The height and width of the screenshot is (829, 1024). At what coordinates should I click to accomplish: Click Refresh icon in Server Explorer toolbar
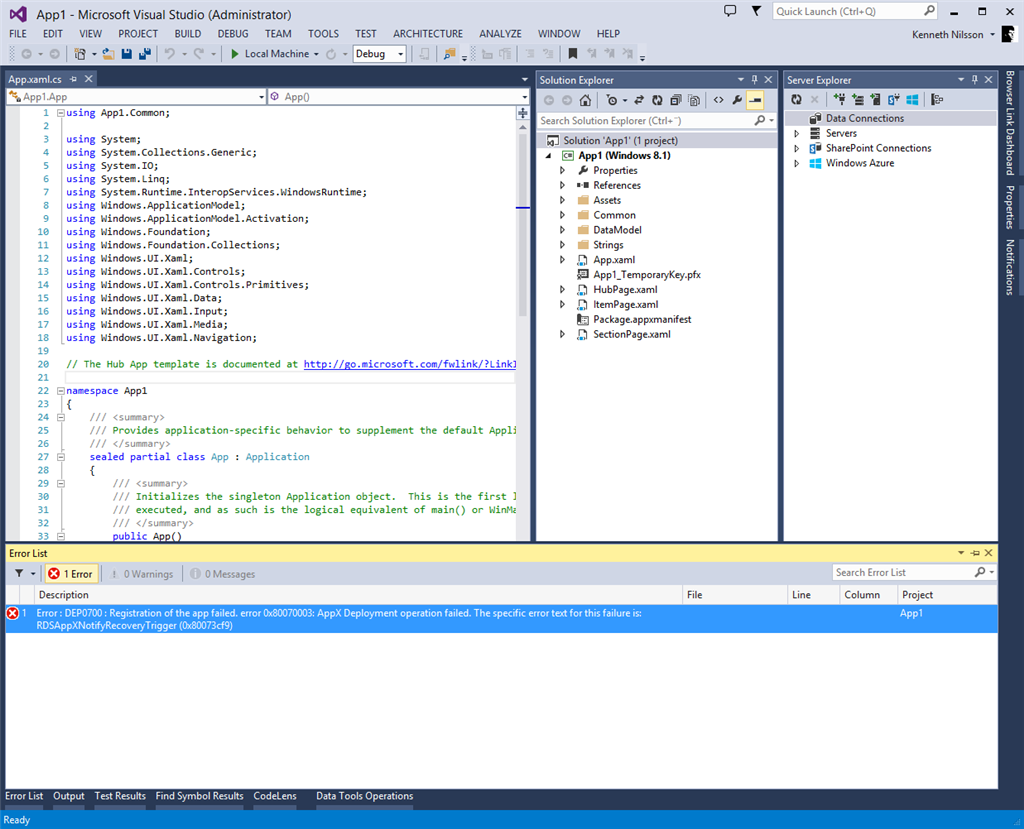click(x=796, y=100)
